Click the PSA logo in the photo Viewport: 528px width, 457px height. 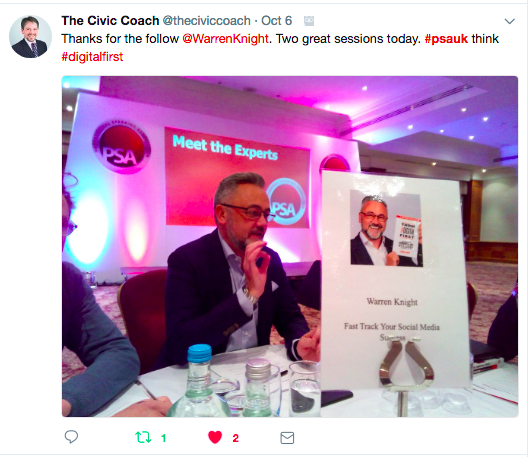(121, 146)
